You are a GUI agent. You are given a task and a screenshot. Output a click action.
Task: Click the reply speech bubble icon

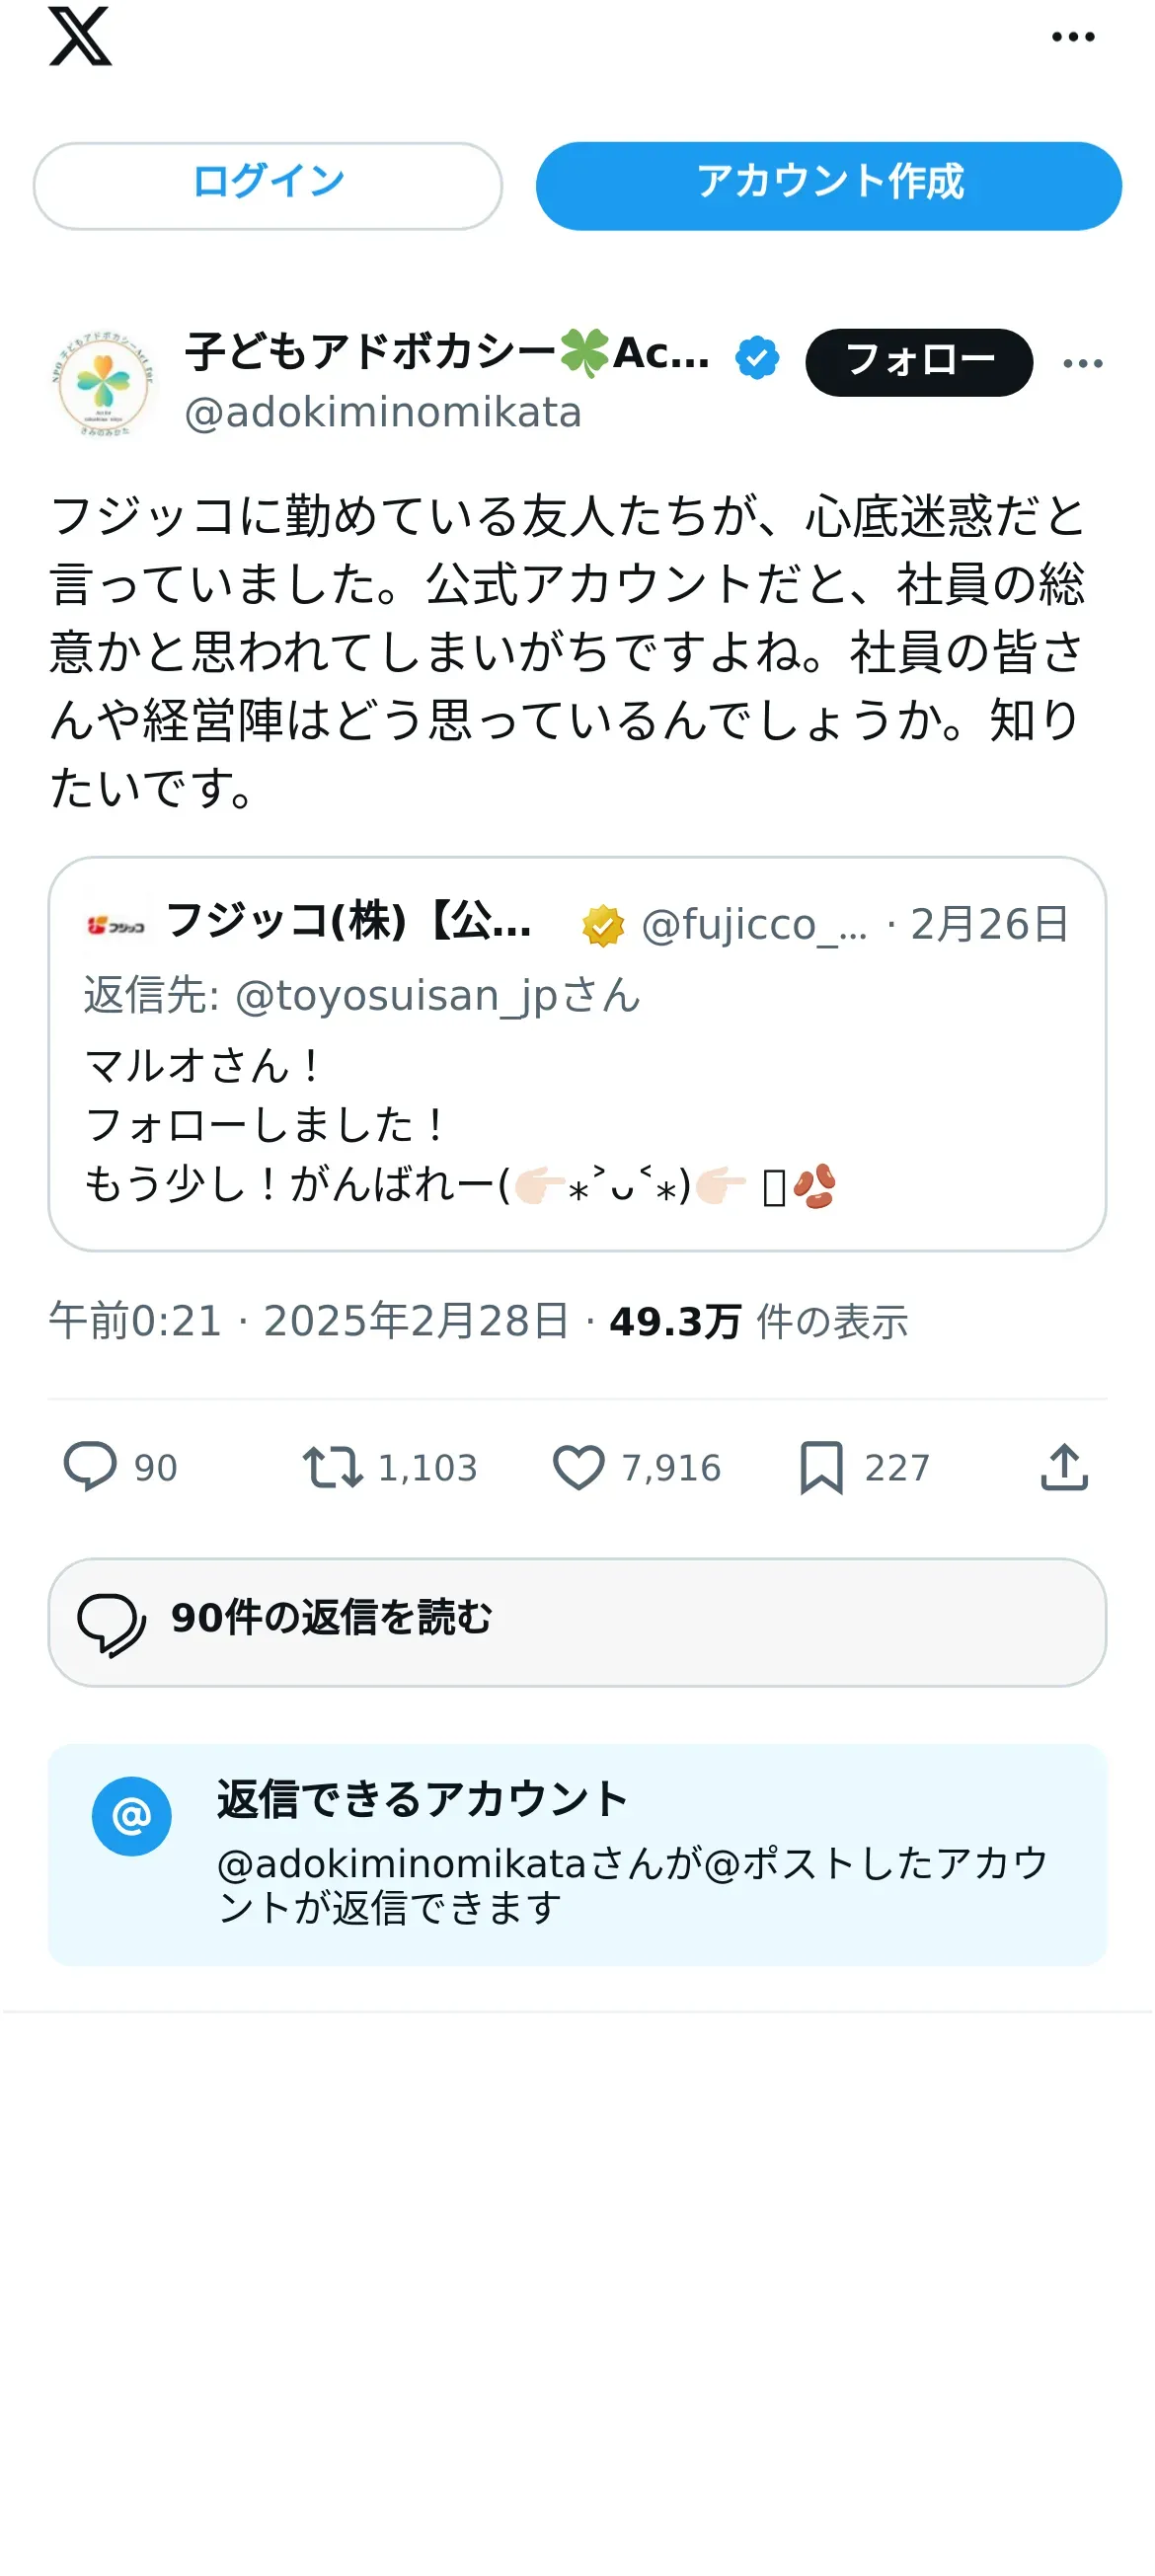[x=90, y=1467]
